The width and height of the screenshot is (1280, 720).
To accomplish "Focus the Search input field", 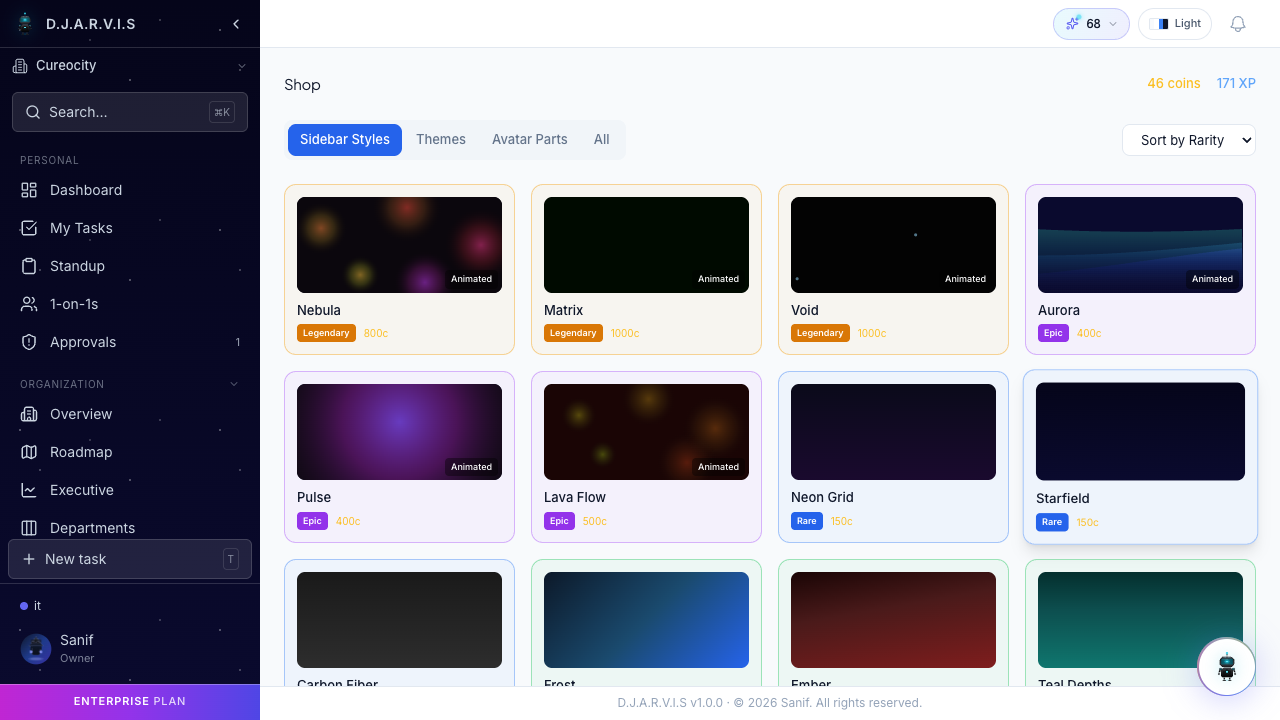I will point(130,112).
